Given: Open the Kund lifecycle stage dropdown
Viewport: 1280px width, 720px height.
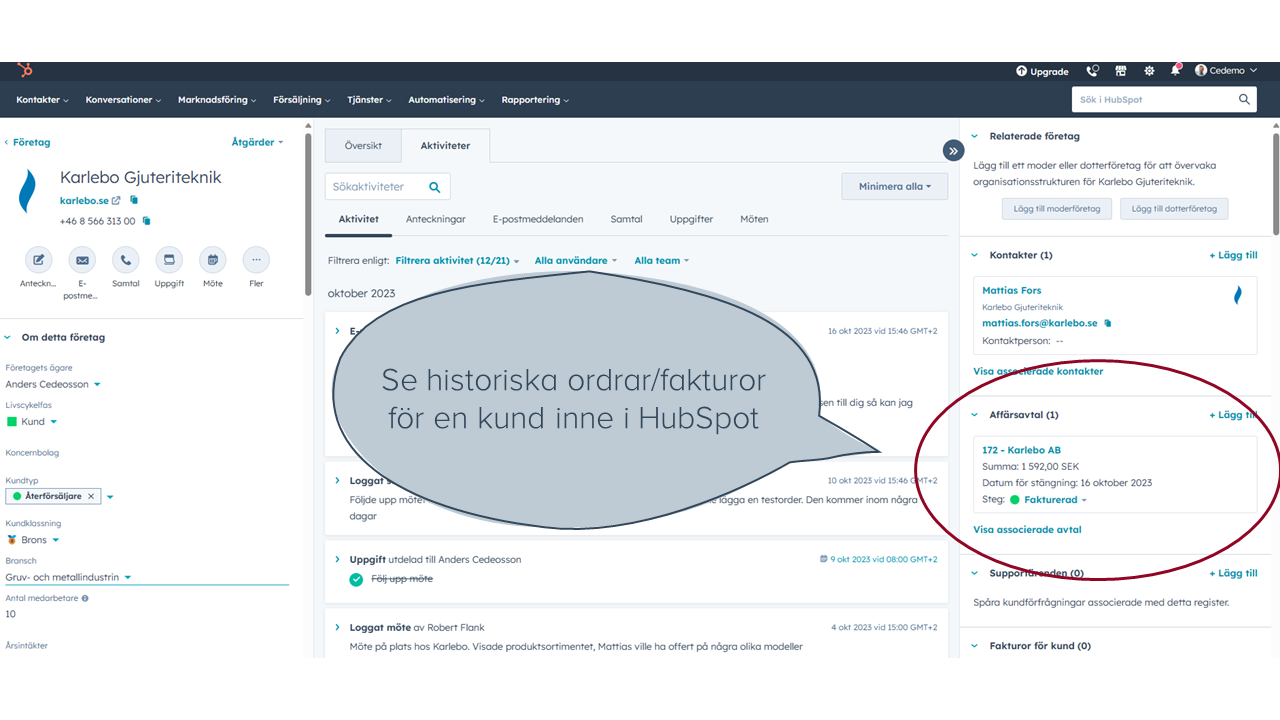Looking at the screenshot, I should [x=32, y=422].
